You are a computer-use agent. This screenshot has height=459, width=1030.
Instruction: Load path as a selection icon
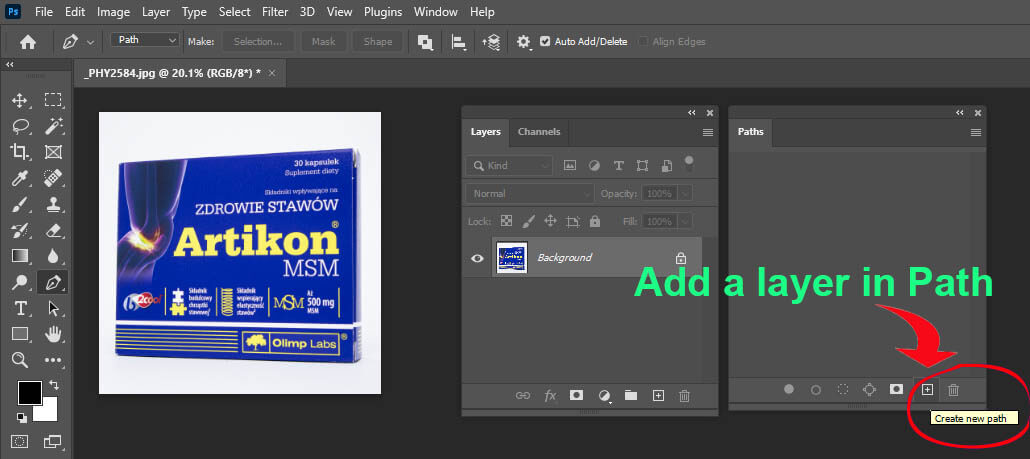pyautogui.click(x=843, y=389)
